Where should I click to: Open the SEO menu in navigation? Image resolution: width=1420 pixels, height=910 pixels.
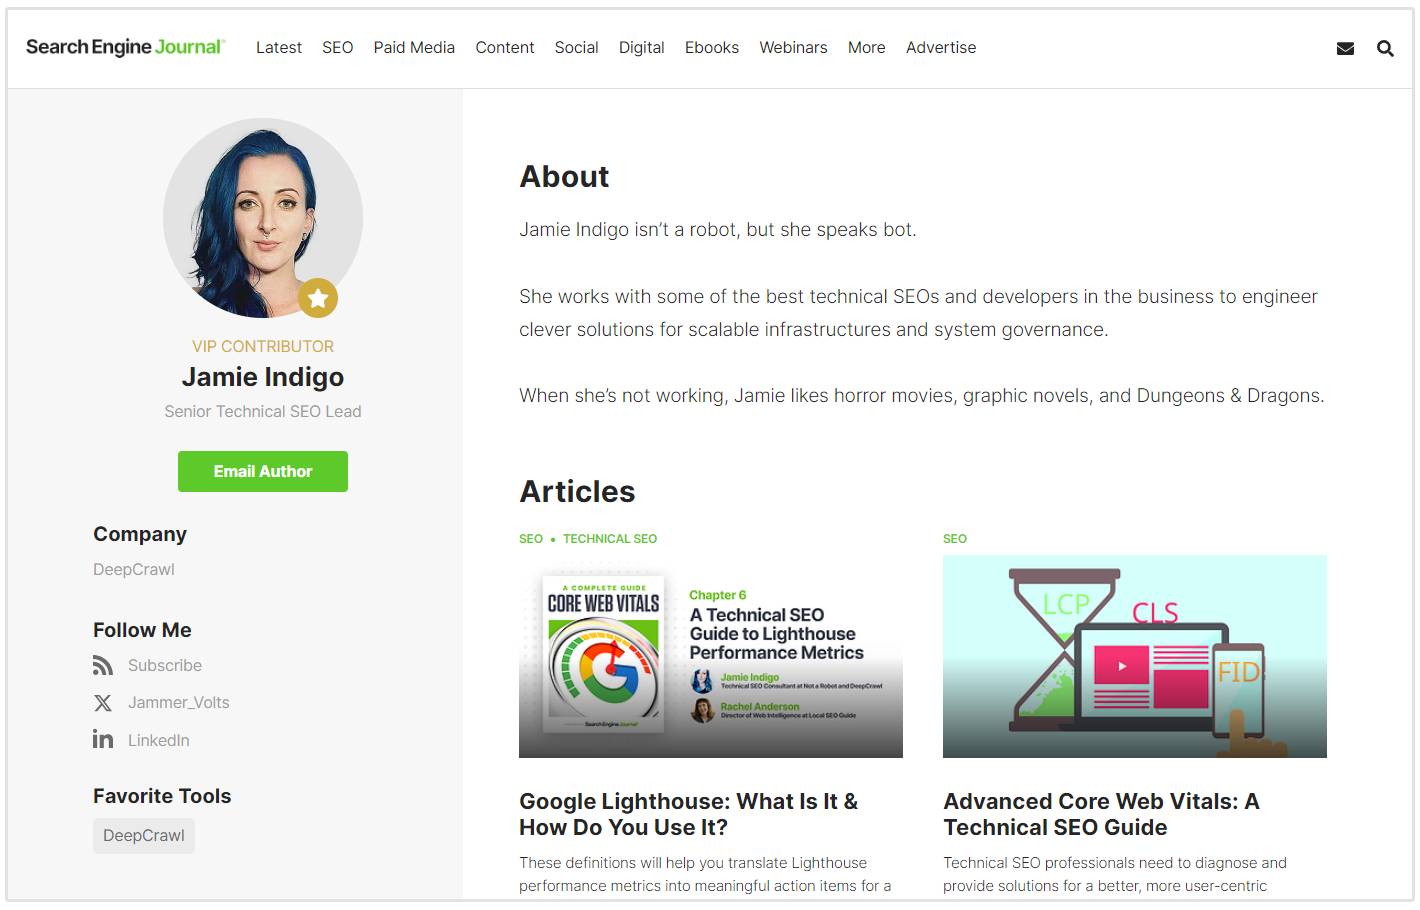[x=337, y=47]
